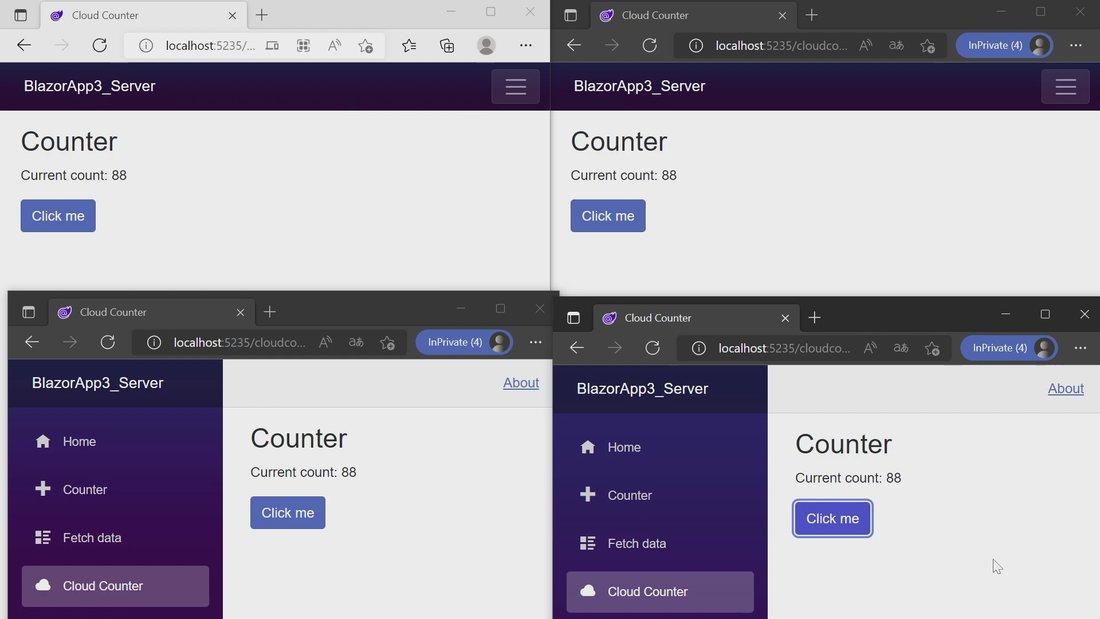The image size is (1100, 619).
Task: Open tab actions menu in top-left window
Action: pyautogui.click(x=20, y=15)
